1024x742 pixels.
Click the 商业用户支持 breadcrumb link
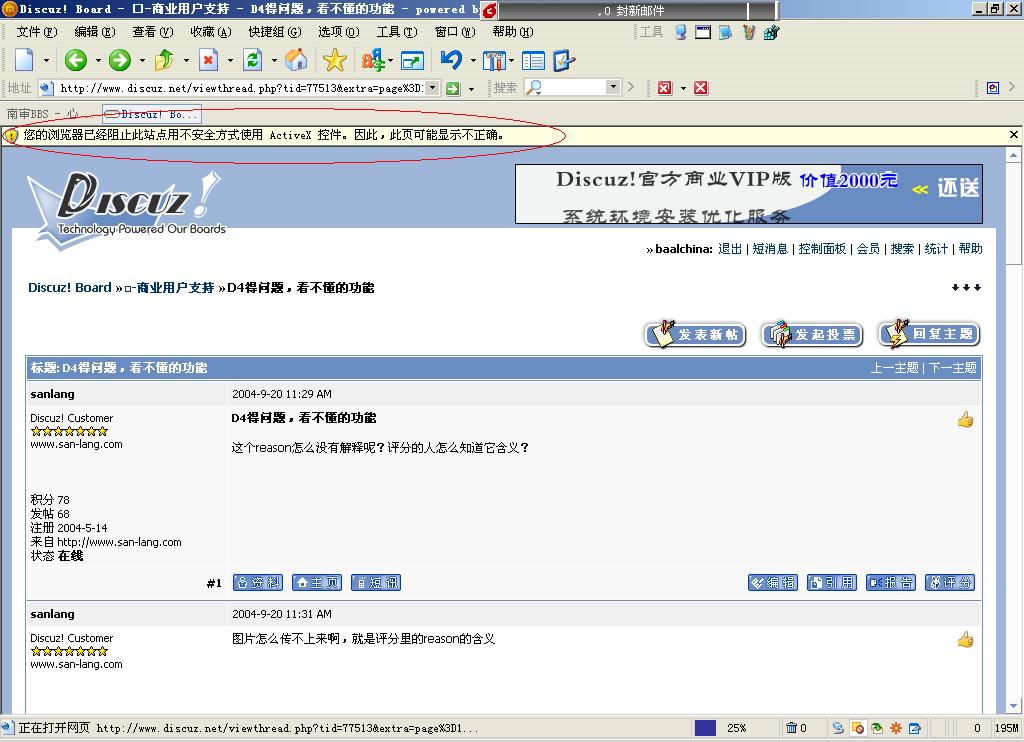pyautogui.click(x=169, y=288)
